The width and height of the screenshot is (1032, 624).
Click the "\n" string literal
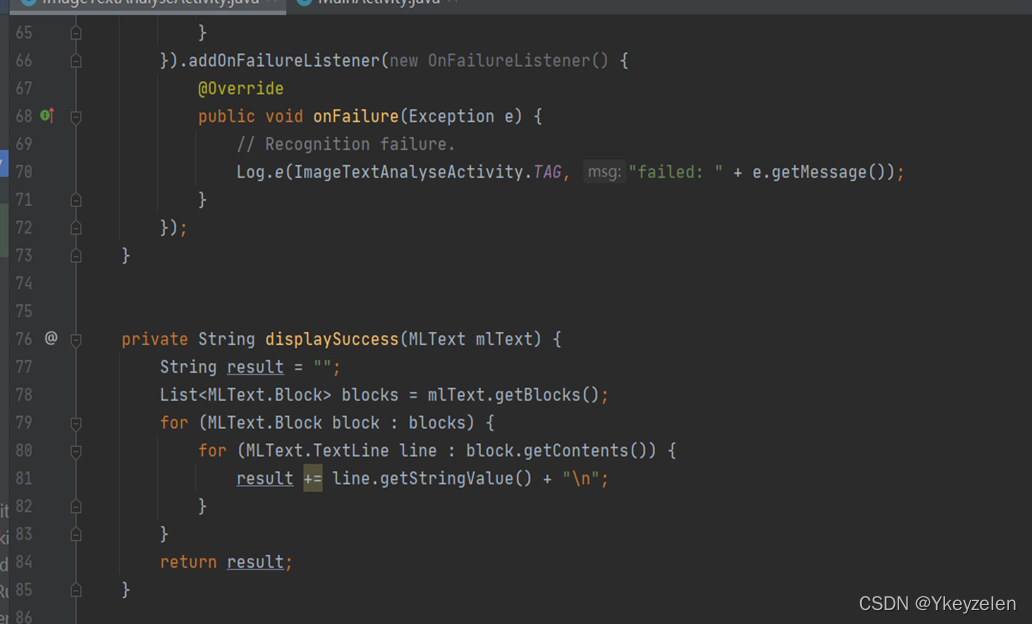click(x=580, y=479)
